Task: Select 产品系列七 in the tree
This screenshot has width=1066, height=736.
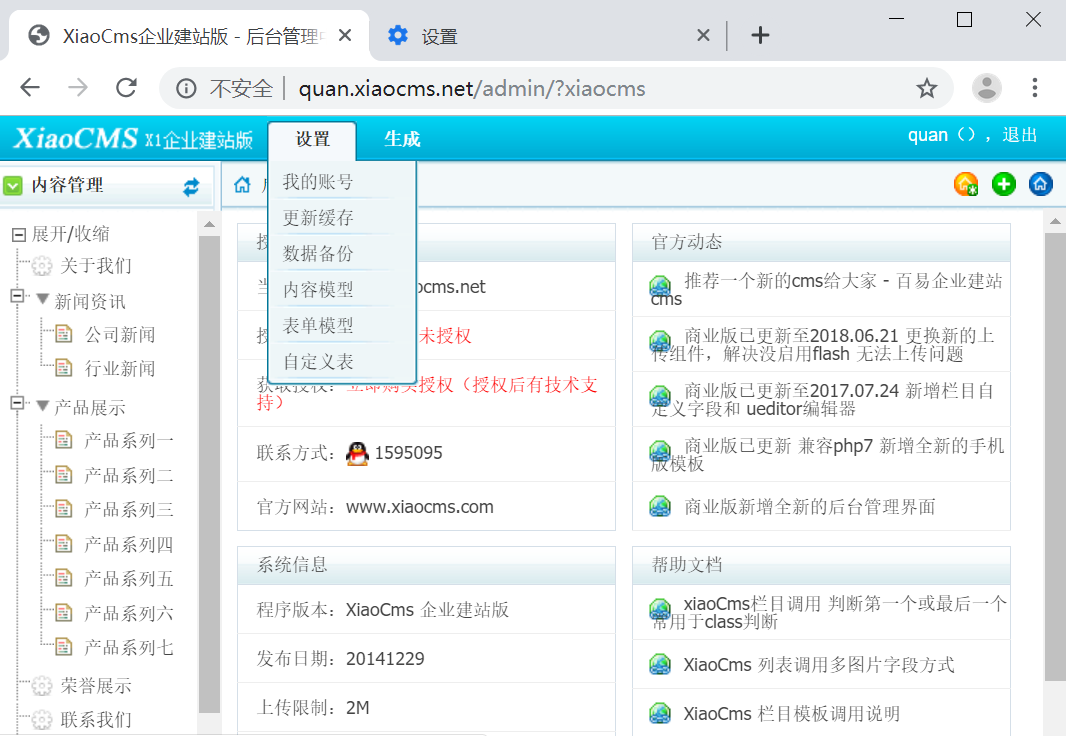Action: (x=128, y=647)
